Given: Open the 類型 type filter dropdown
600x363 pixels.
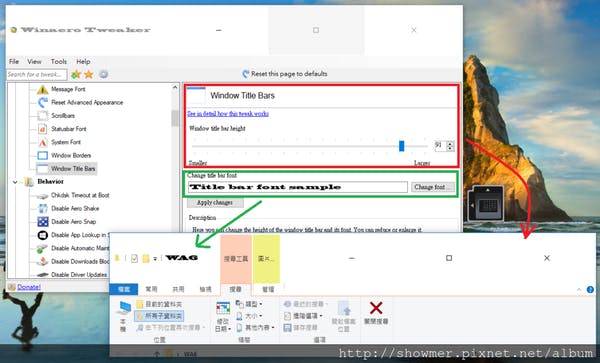Looking at the screenshot, I should coord(249,304).
